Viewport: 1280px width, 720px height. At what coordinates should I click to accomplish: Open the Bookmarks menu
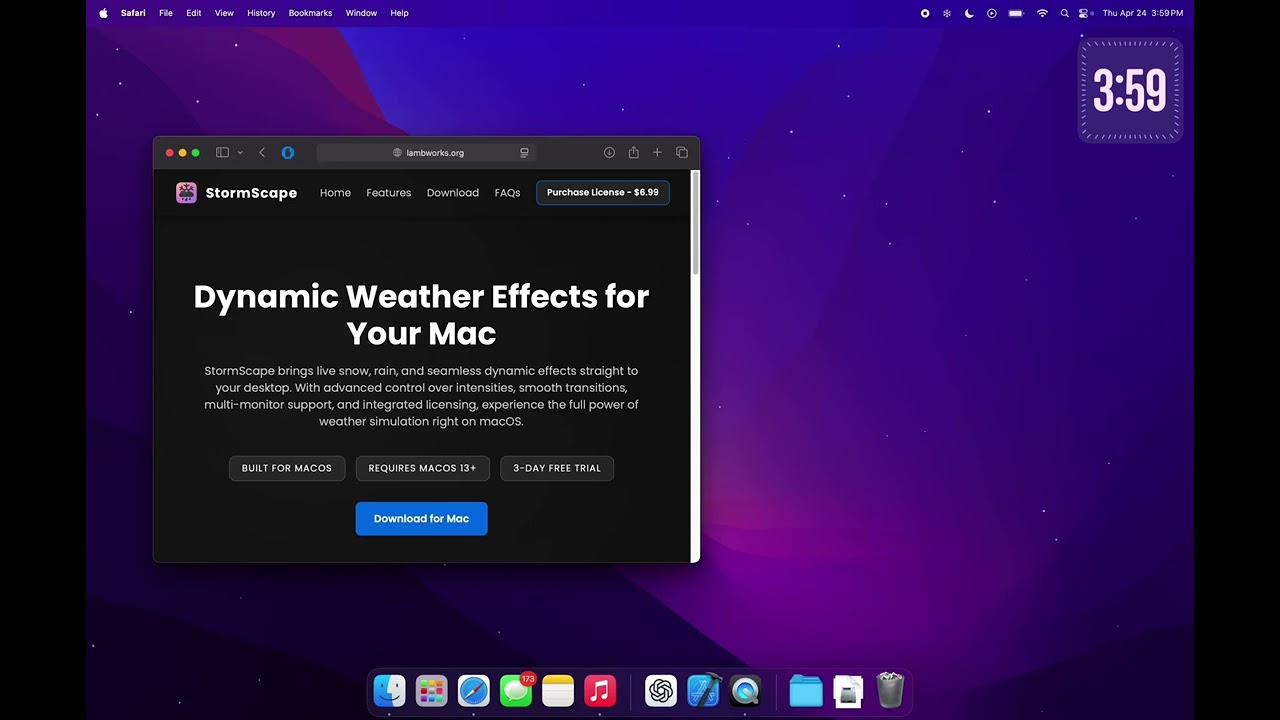310,13
